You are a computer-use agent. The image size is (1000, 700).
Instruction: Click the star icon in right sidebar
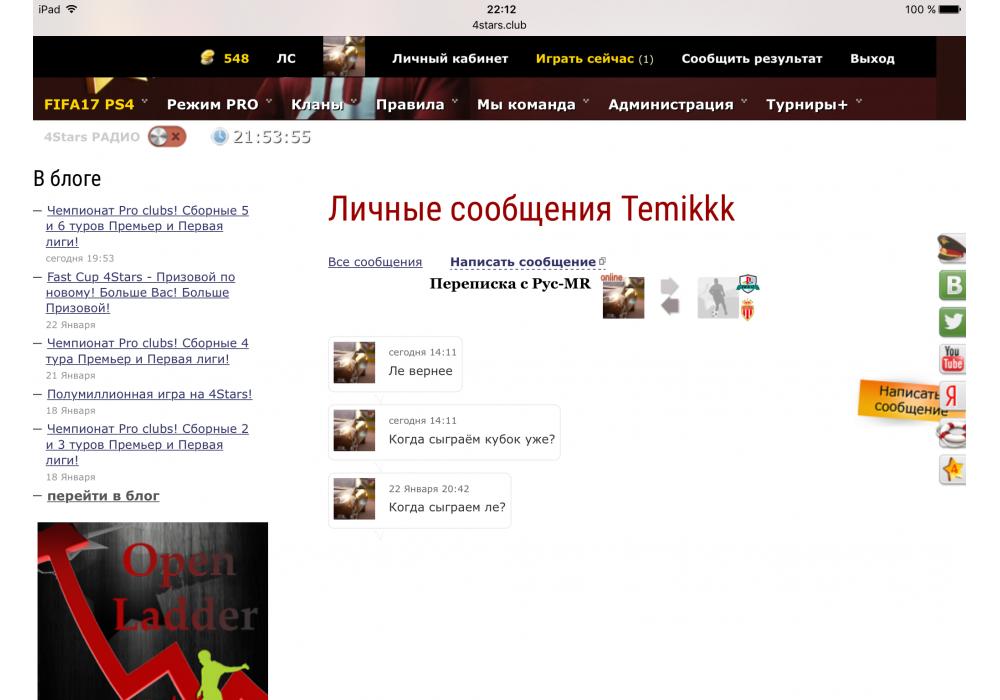coord(952,470)
